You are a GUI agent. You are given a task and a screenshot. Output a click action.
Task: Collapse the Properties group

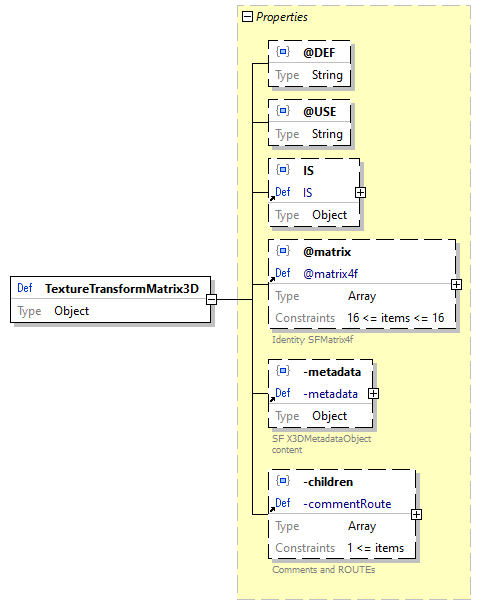[x=247, y=17]
